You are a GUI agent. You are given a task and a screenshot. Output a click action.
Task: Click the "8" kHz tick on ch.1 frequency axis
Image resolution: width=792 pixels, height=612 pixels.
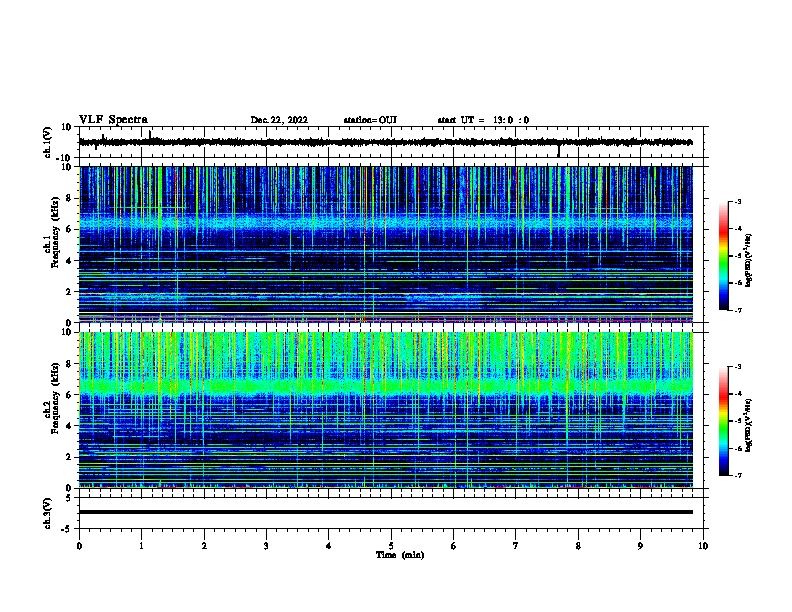point(69,198)
